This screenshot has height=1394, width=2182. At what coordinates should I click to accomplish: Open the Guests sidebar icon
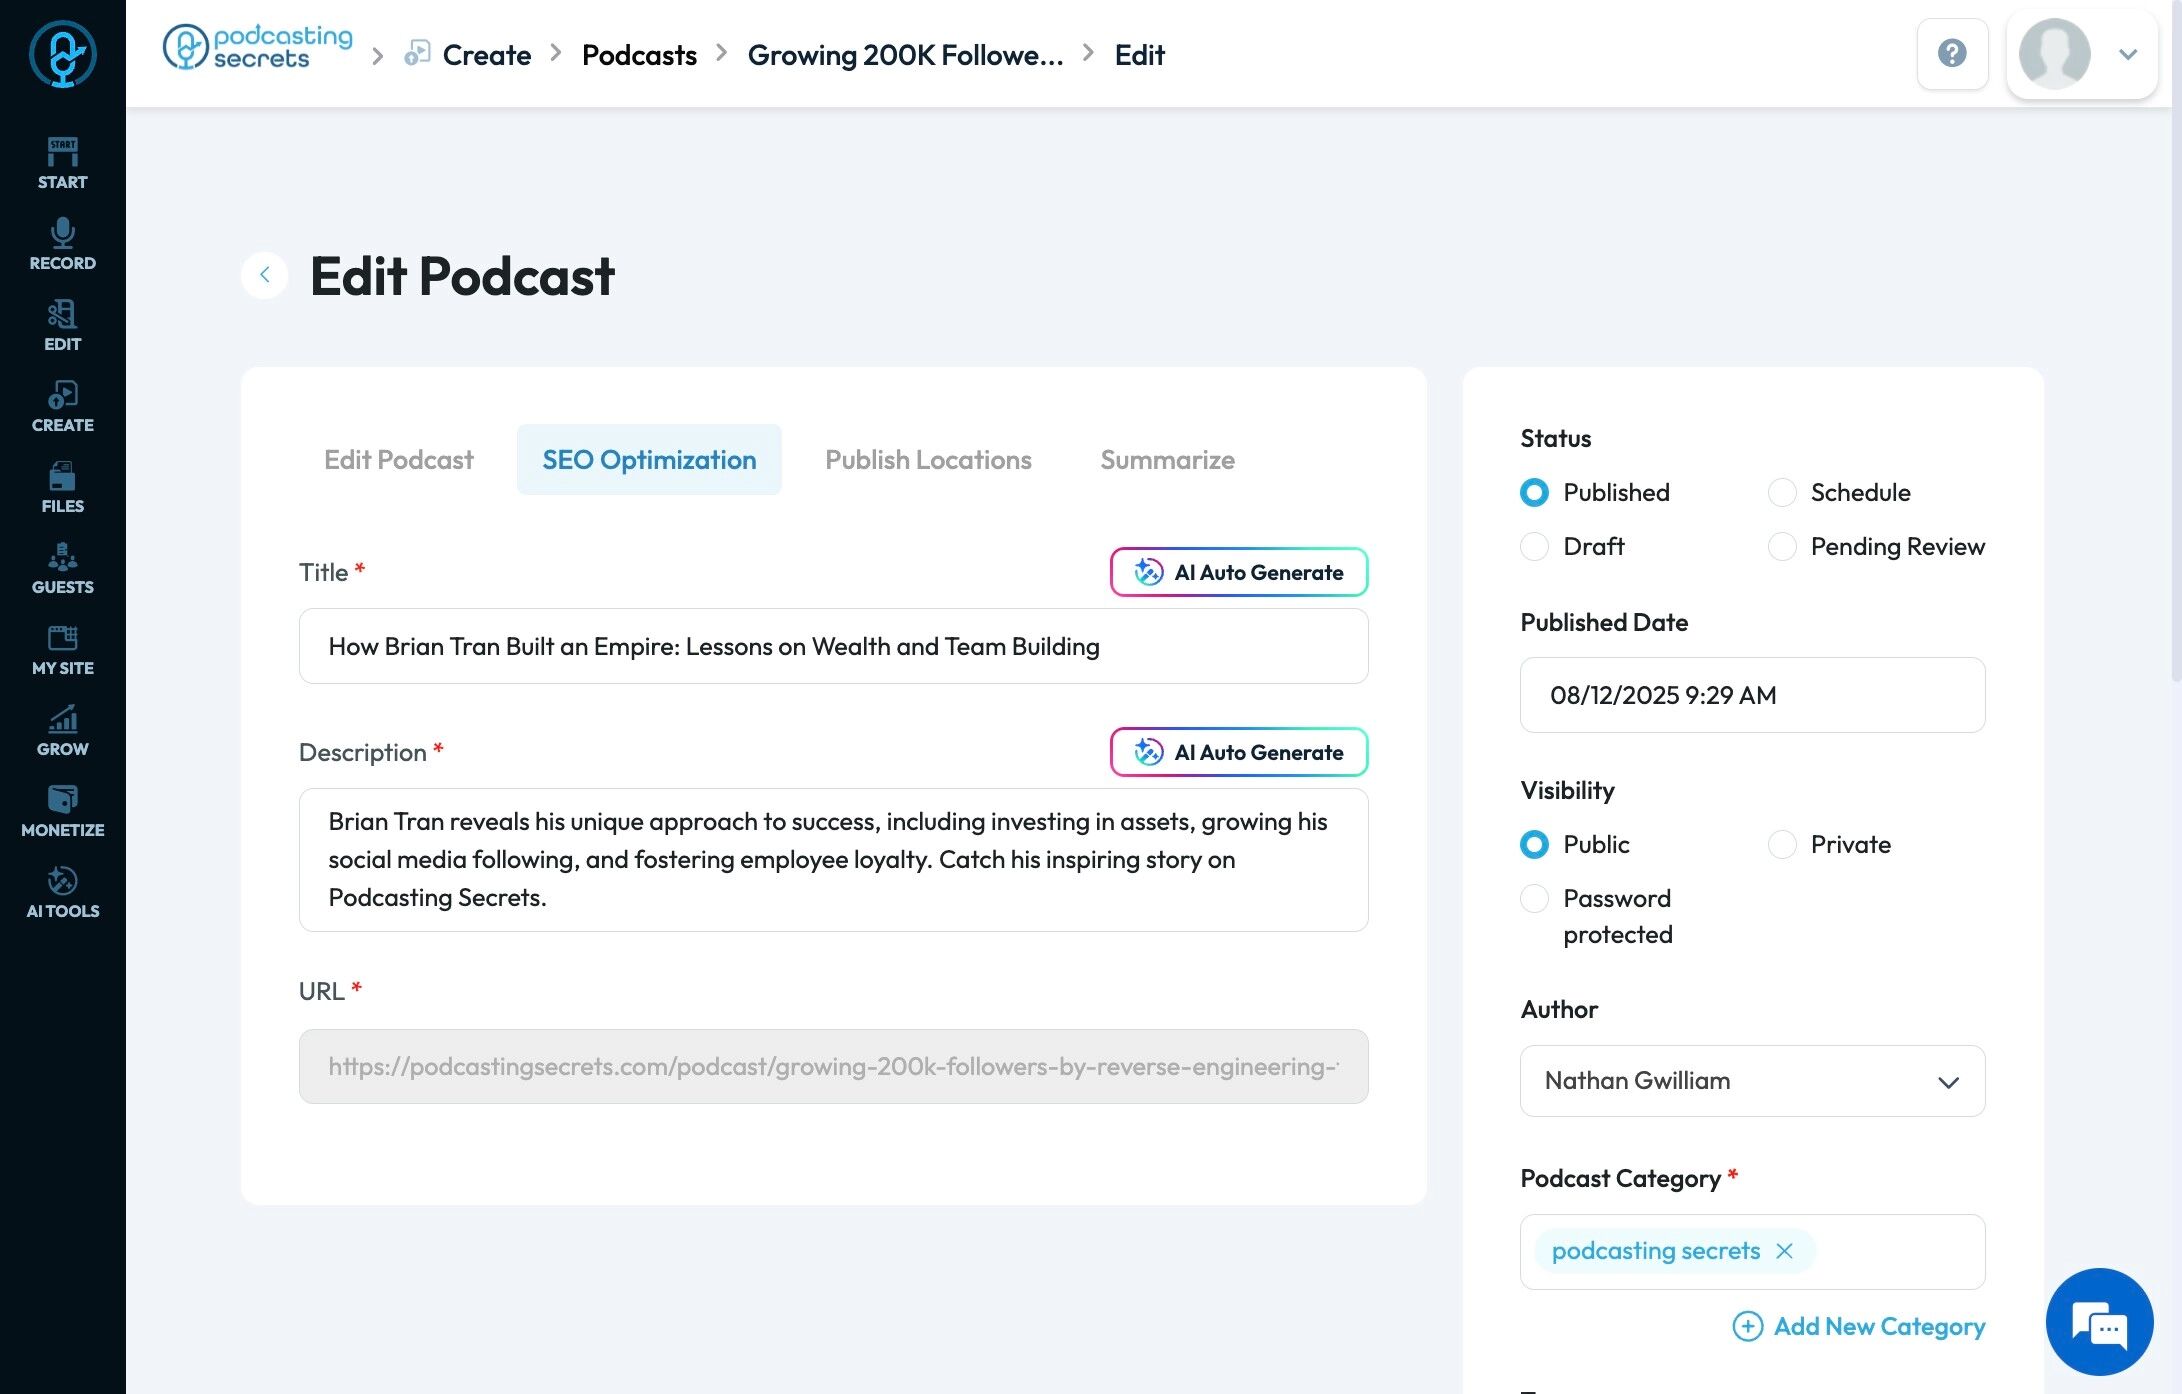click(x=62, y=568)
